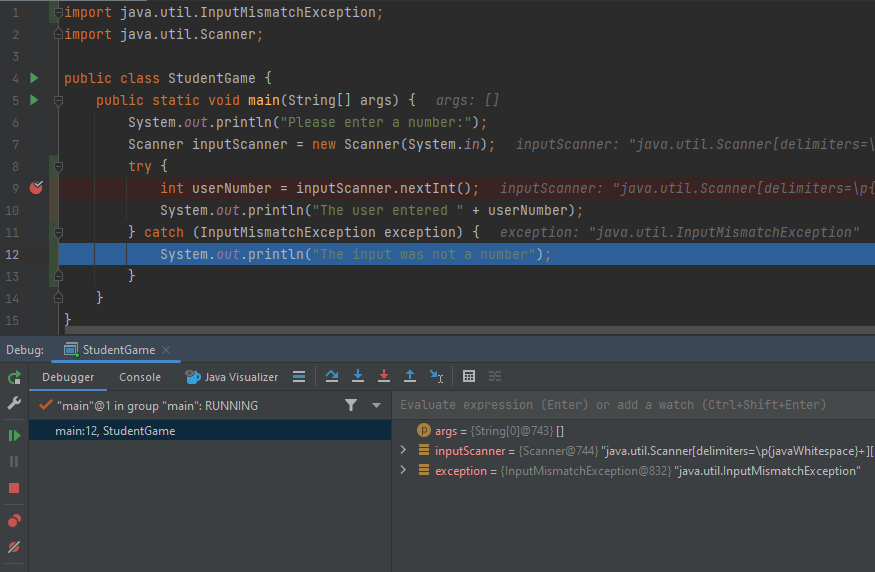
Task: Switch to the Debugger tab
Action: click(x=68, y=377)
